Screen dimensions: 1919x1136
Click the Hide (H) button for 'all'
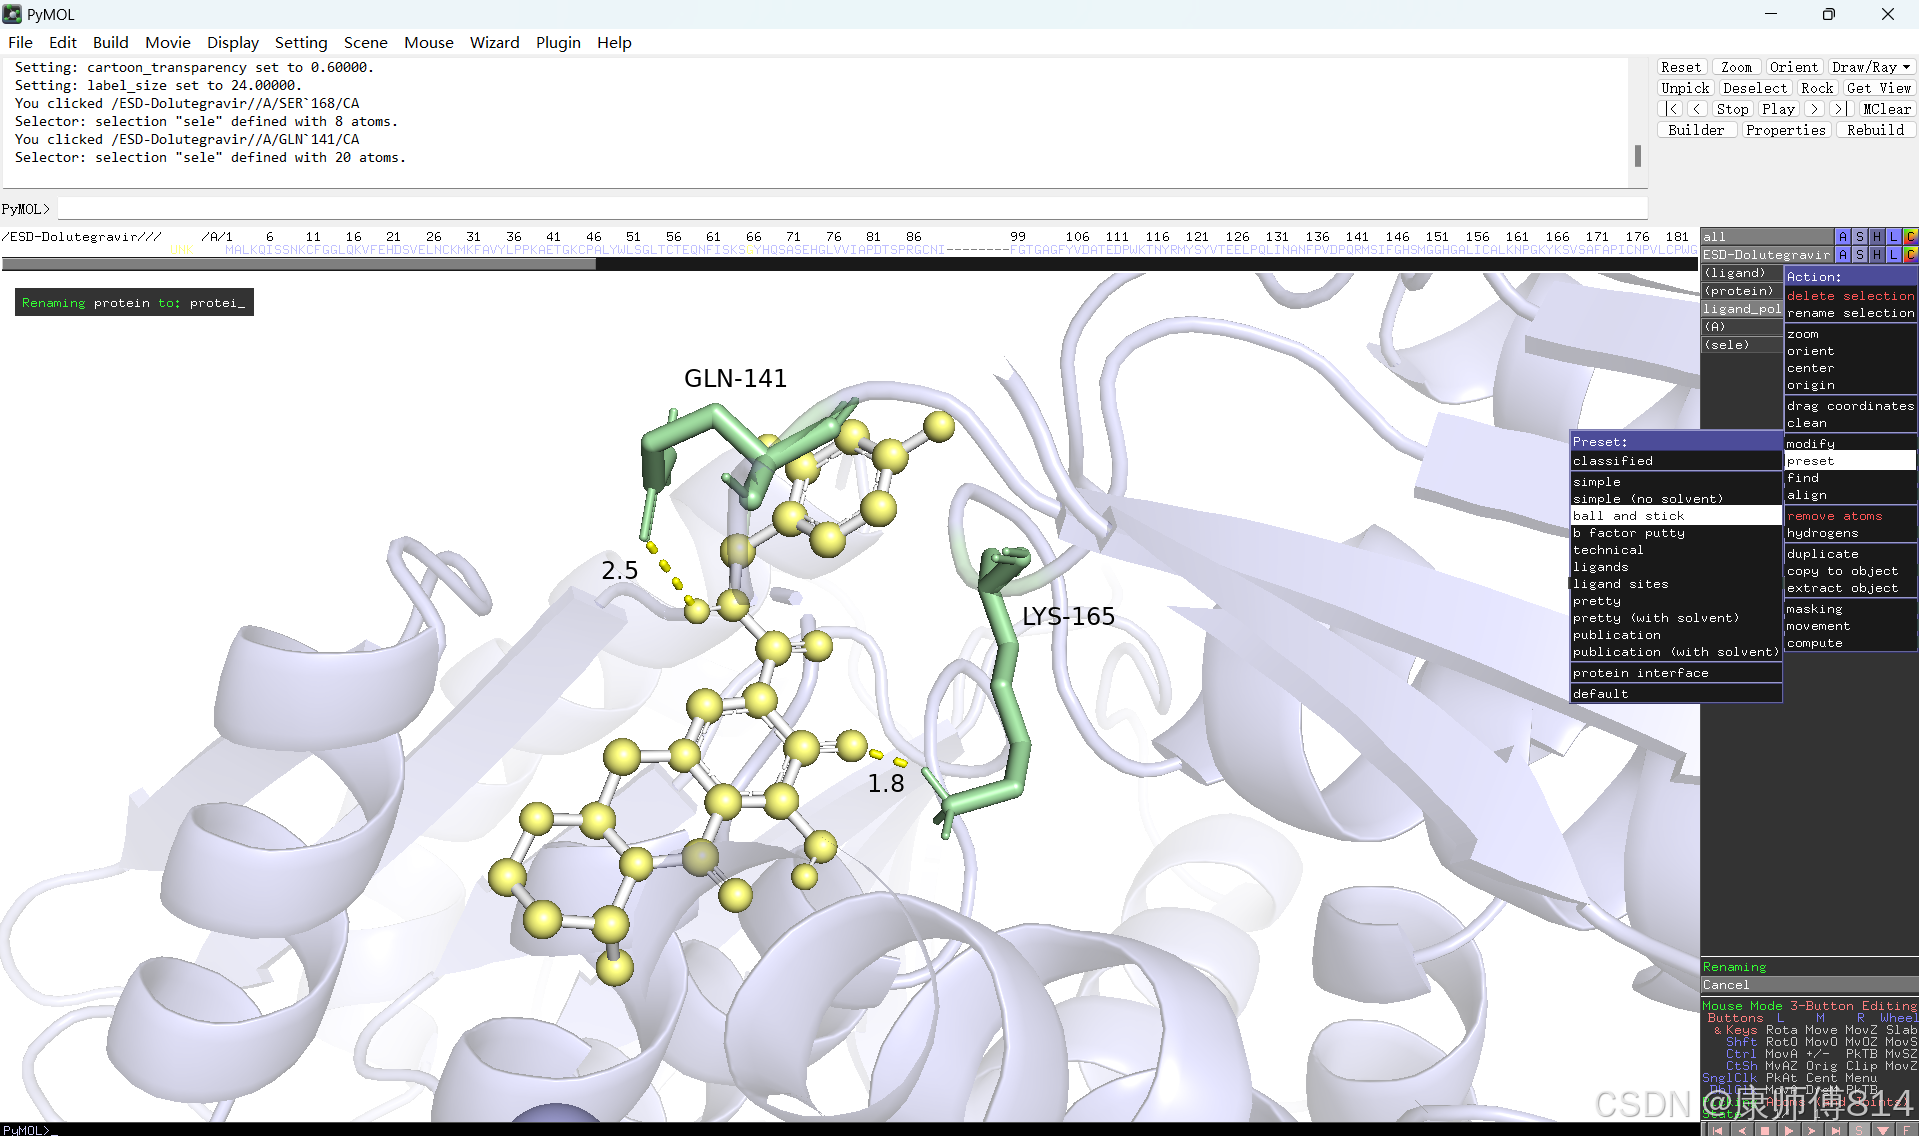1876,237
